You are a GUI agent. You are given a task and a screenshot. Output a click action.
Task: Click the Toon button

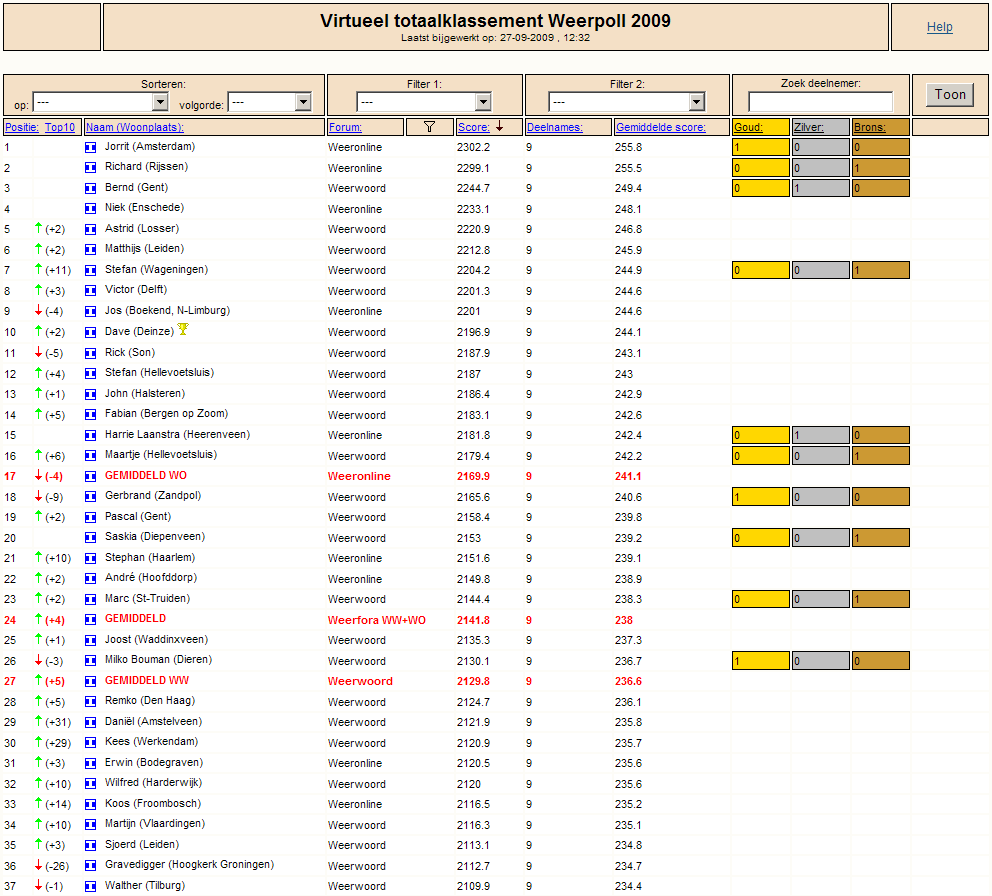pos(950,94)
